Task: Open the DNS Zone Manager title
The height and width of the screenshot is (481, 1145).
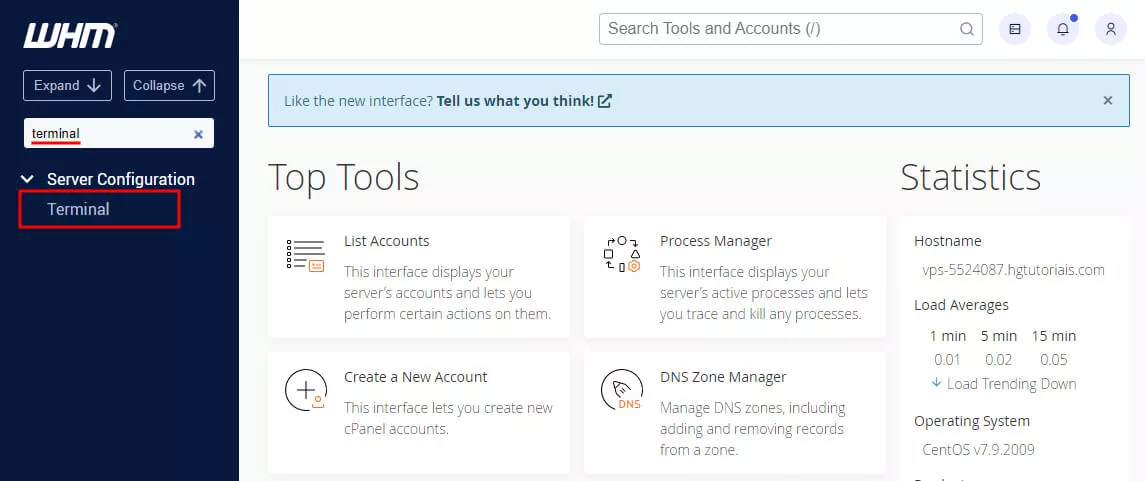Action: click(x=723, y=377)
